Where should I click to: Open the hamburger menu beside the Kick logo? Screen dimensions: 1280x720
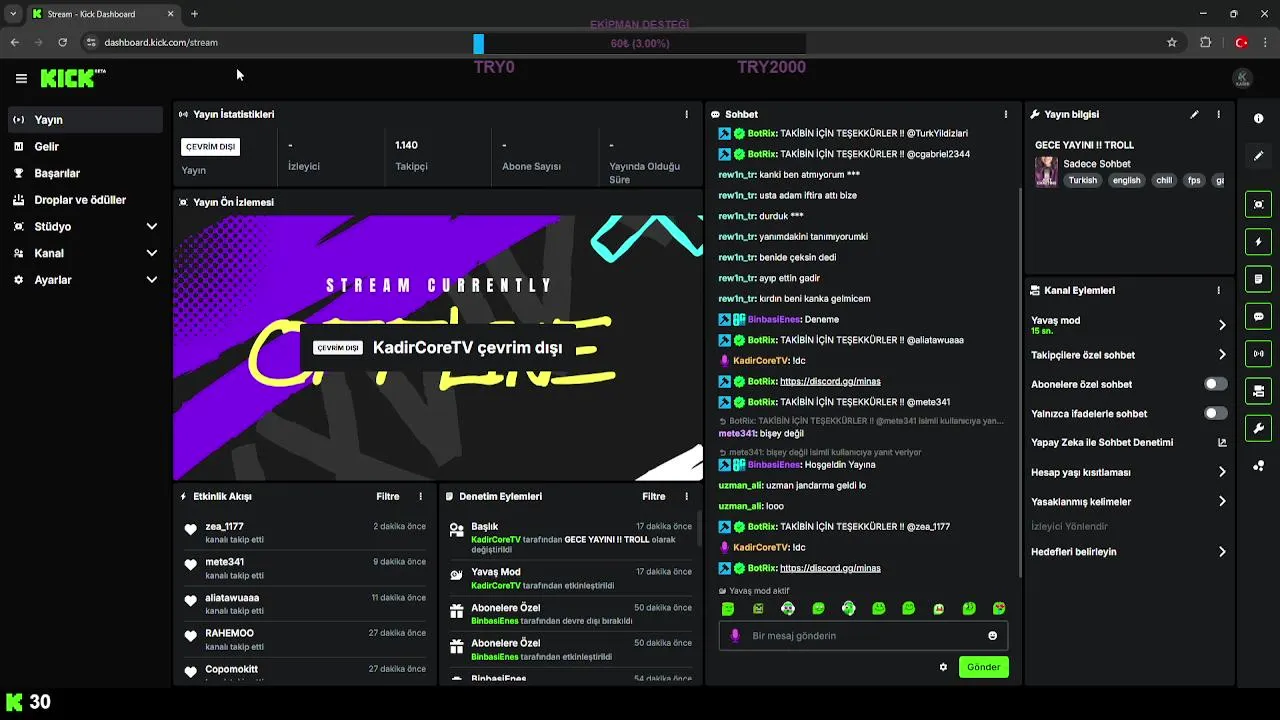click(x=21, y=78)
